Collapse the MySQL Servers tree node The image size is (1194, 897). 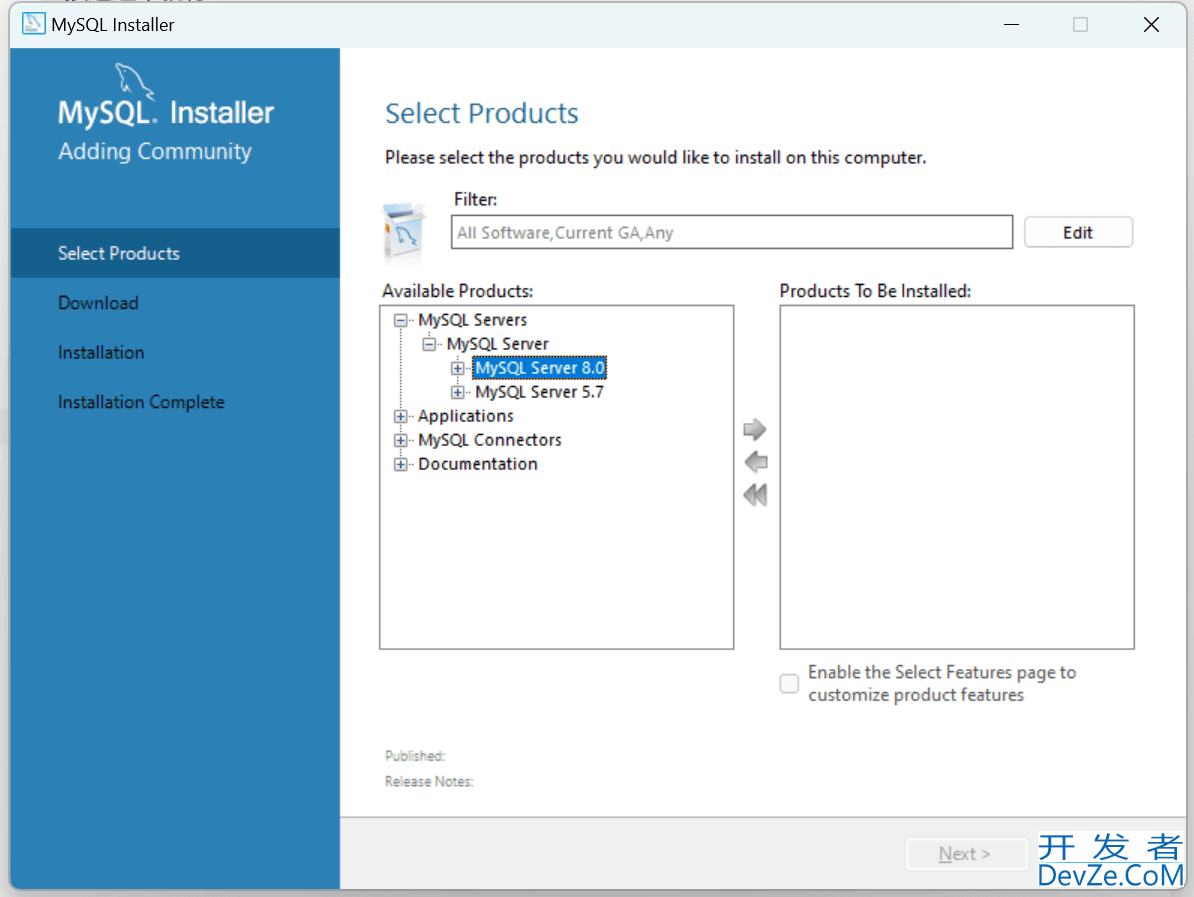click(x=401, y=321)
